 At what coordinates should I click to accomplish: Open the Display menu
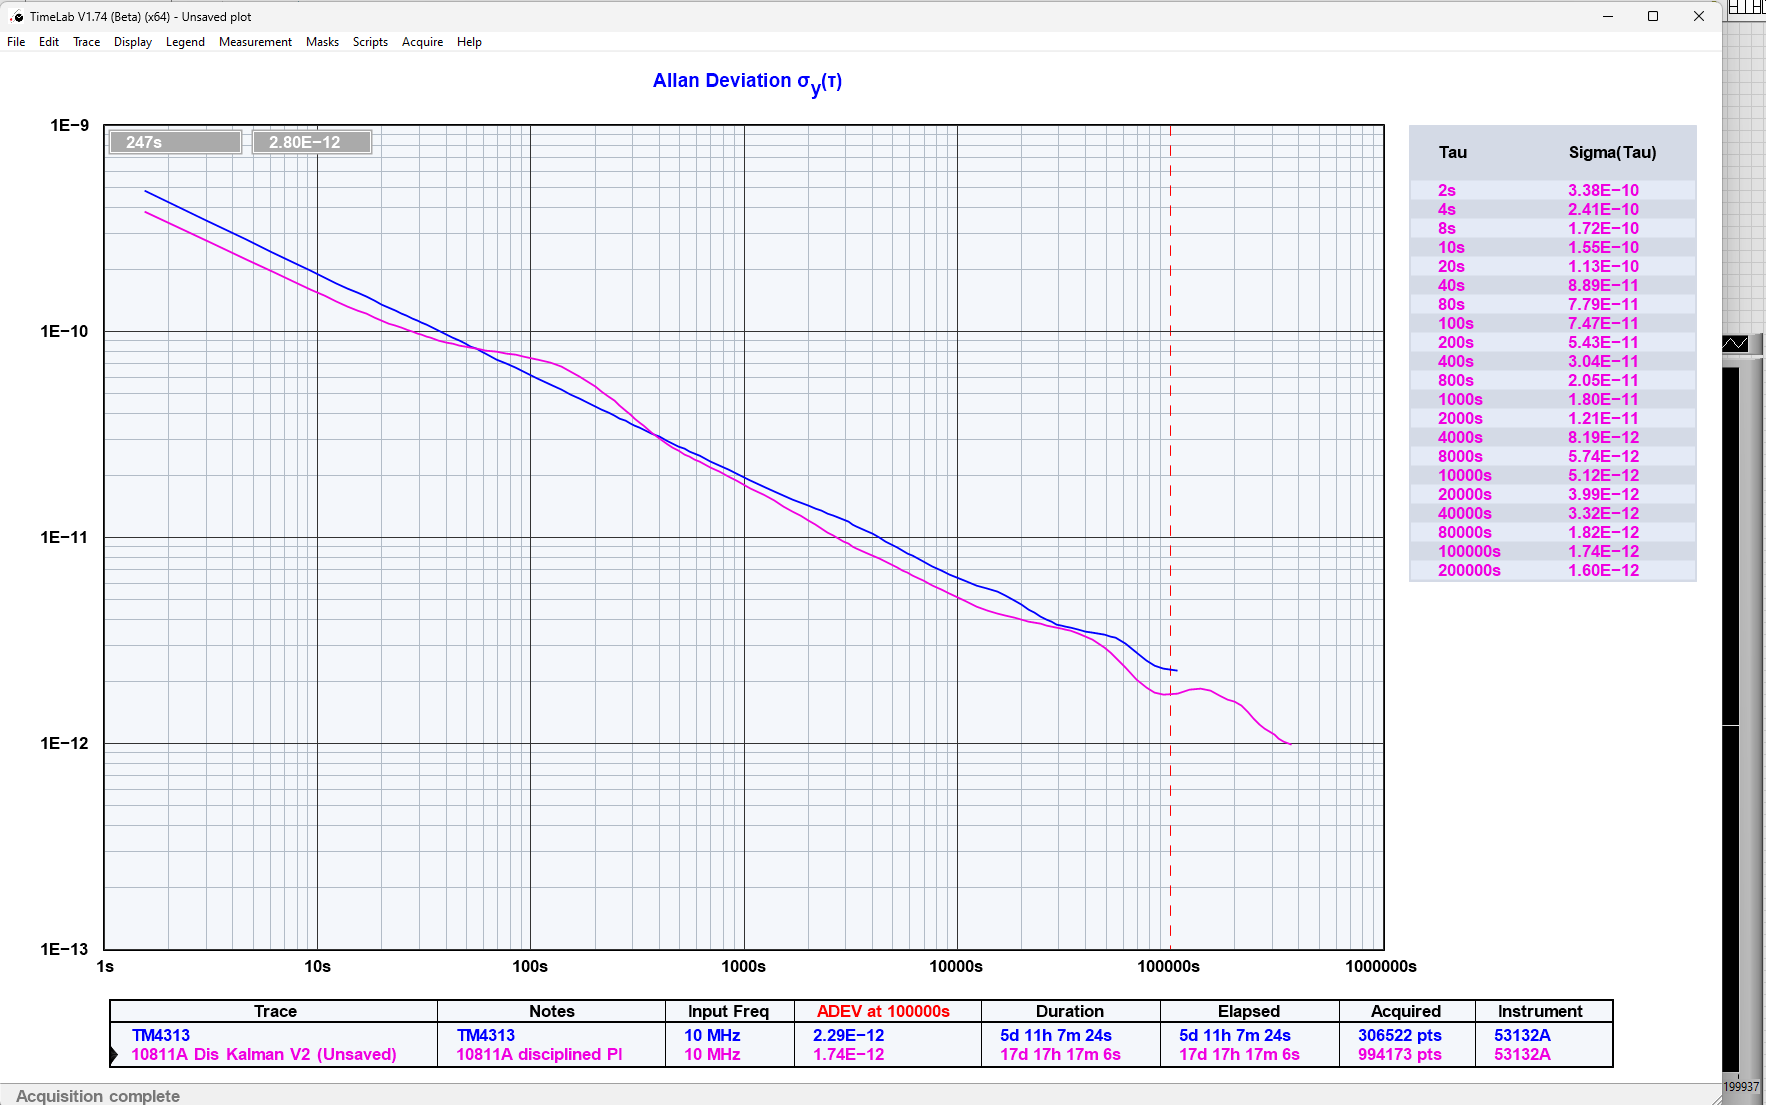[x=133, y=42]
